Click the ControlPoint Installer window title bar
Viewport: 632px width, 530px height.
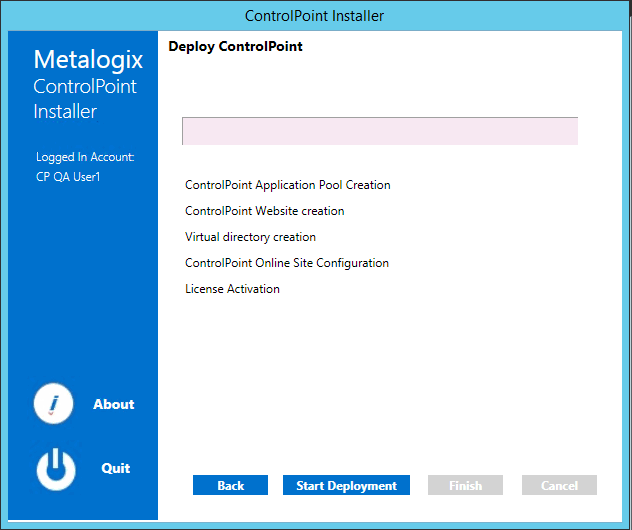315,15
